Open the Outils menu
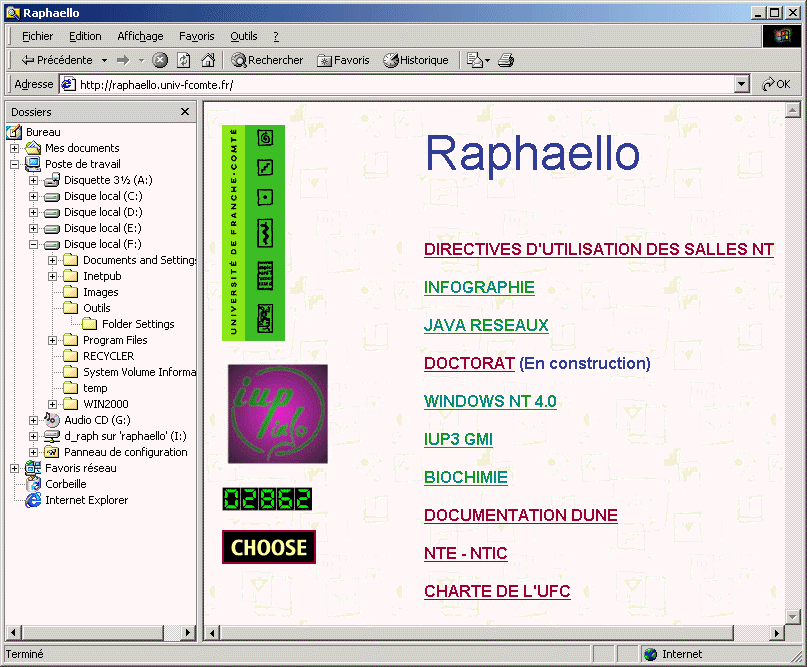Viewport: 807px width, 667px height. (243, 36)
